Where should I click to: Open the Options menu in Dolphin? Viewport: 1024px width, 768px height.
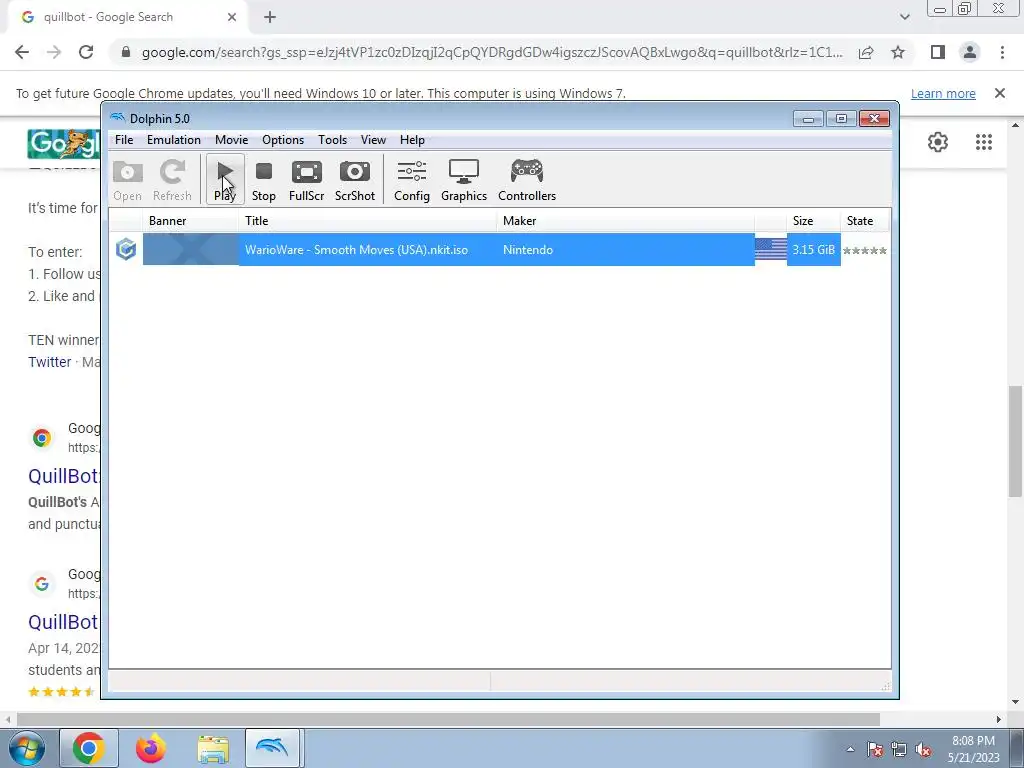coord(283,140)
